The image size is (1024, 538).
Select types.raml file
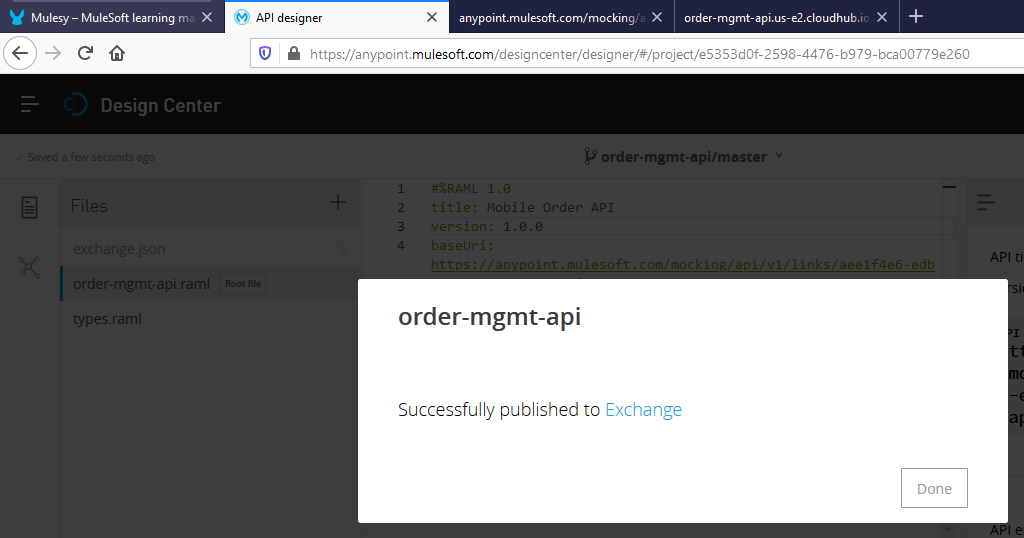click(x=107, y=319)
